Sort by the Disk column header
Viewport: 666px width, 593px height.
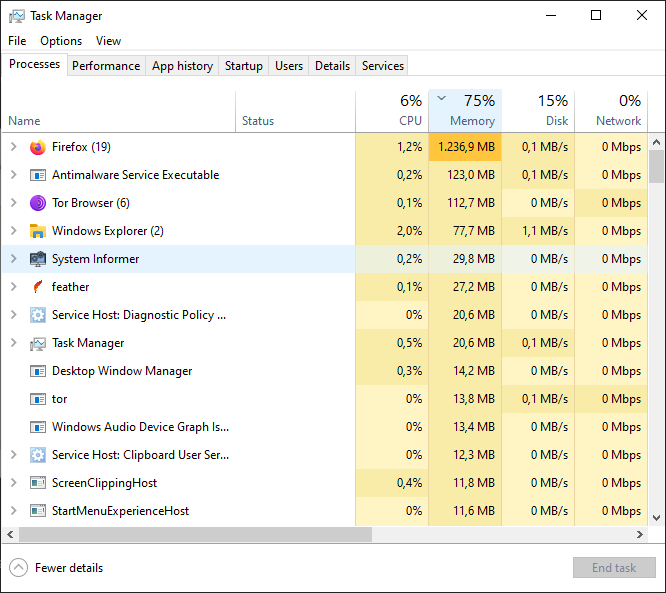click(x=538, y=111)
